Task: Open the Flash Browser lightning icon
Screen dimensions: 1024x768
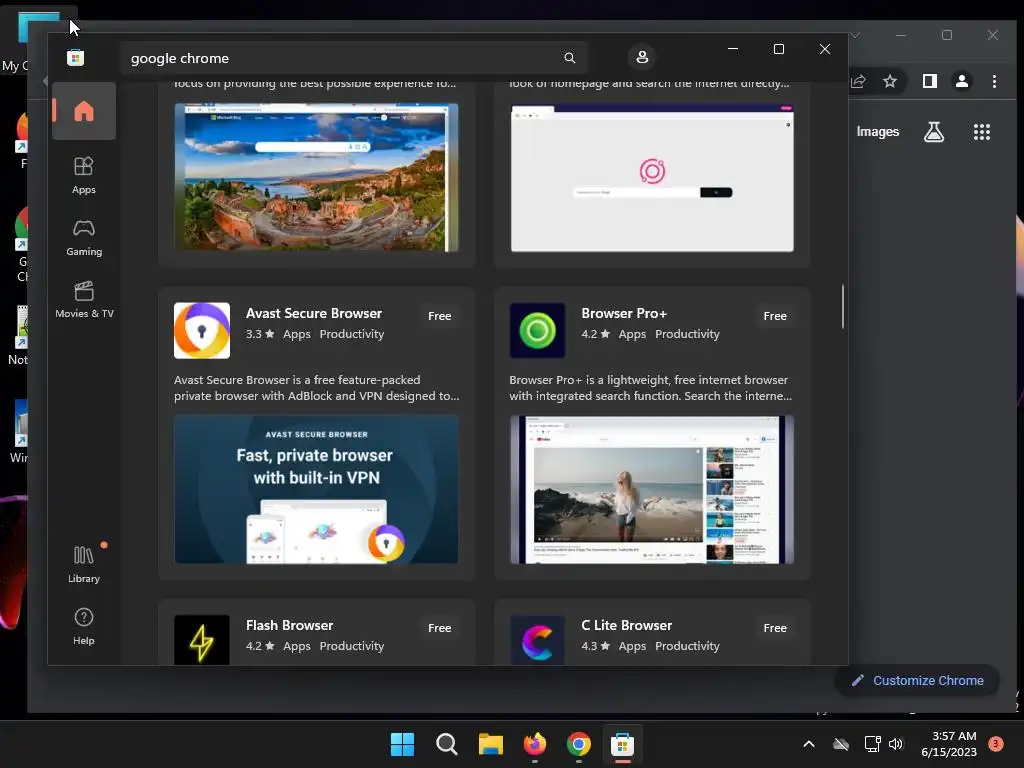Action: (x=202, y=640)
